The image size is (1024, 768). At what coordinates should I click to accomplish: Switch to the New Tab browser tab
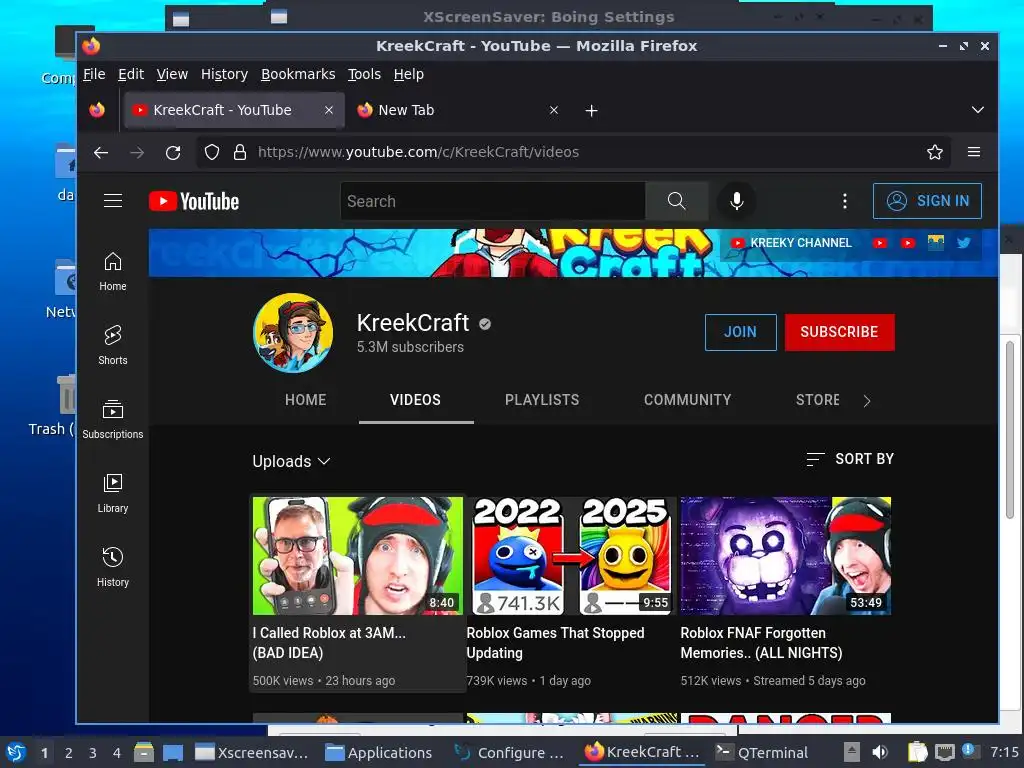(x=458, y=110)
